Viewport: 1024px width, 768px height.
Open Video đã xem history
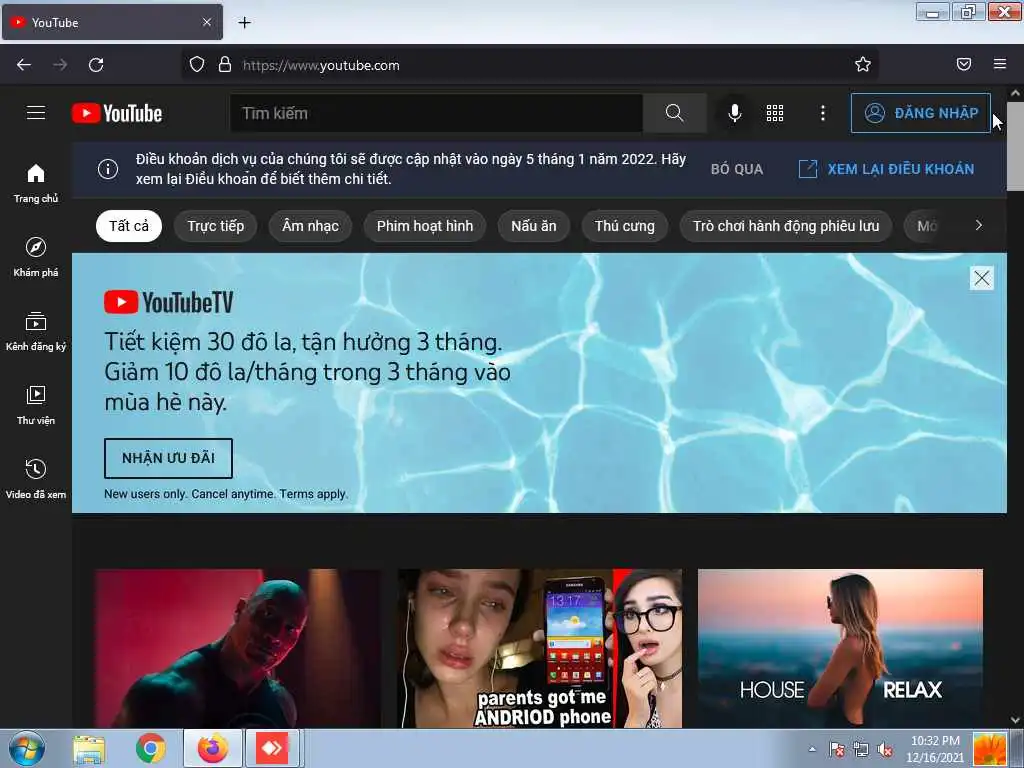[x=36, y=479]
